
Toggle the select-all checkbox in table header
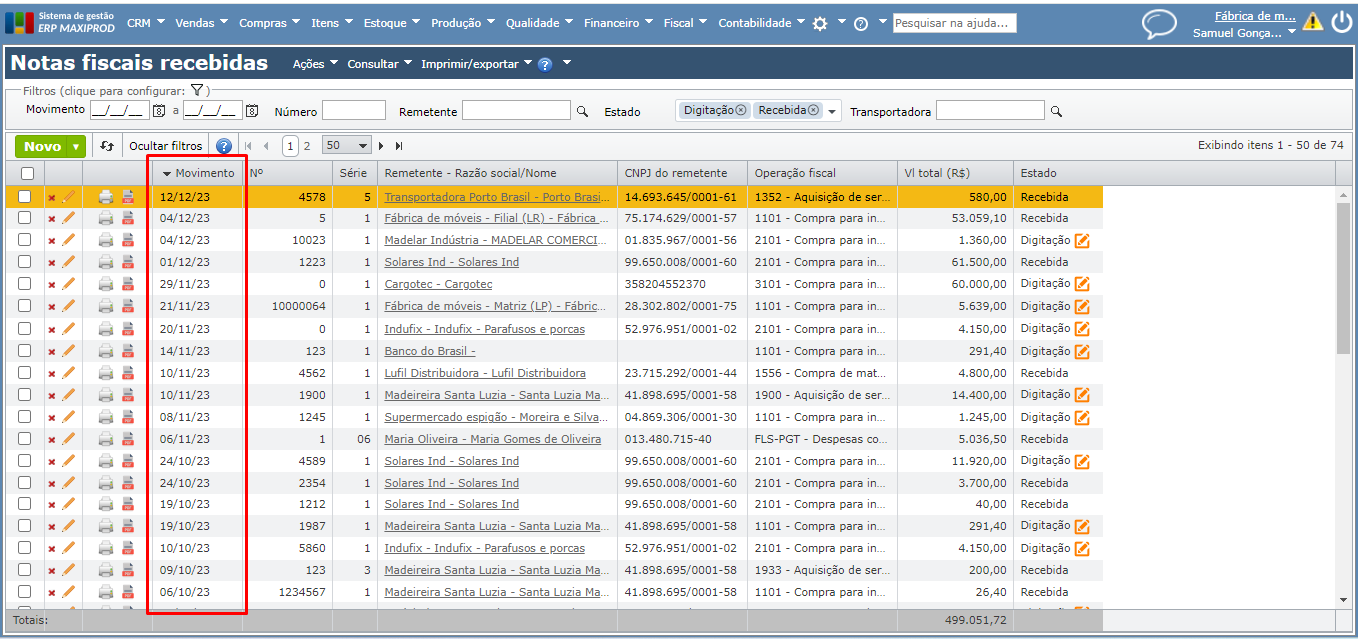[27, 173]
